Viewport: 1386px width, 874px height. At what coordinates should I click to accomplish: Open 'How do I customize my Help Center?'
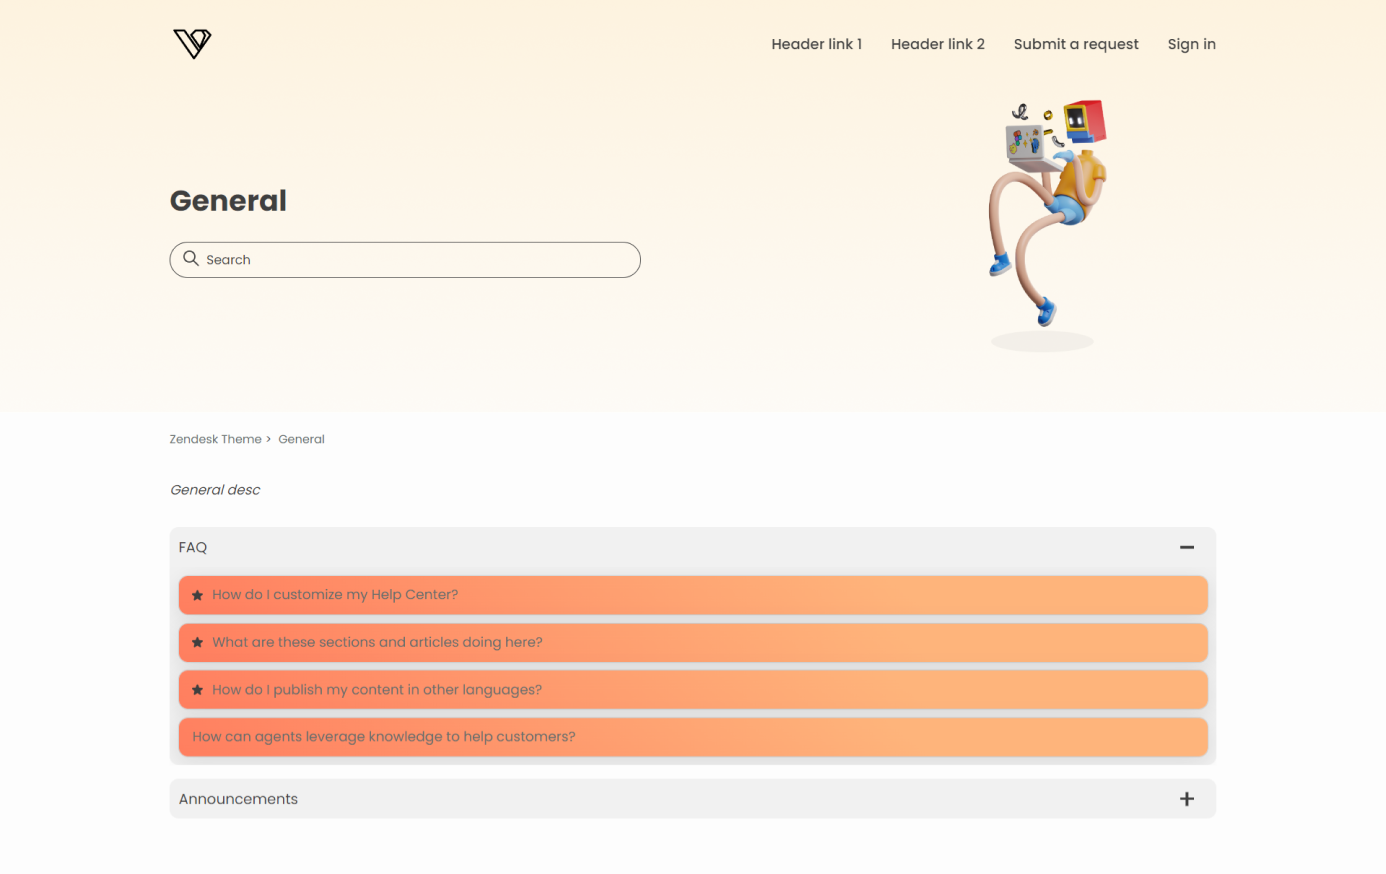tap(335, 595)
